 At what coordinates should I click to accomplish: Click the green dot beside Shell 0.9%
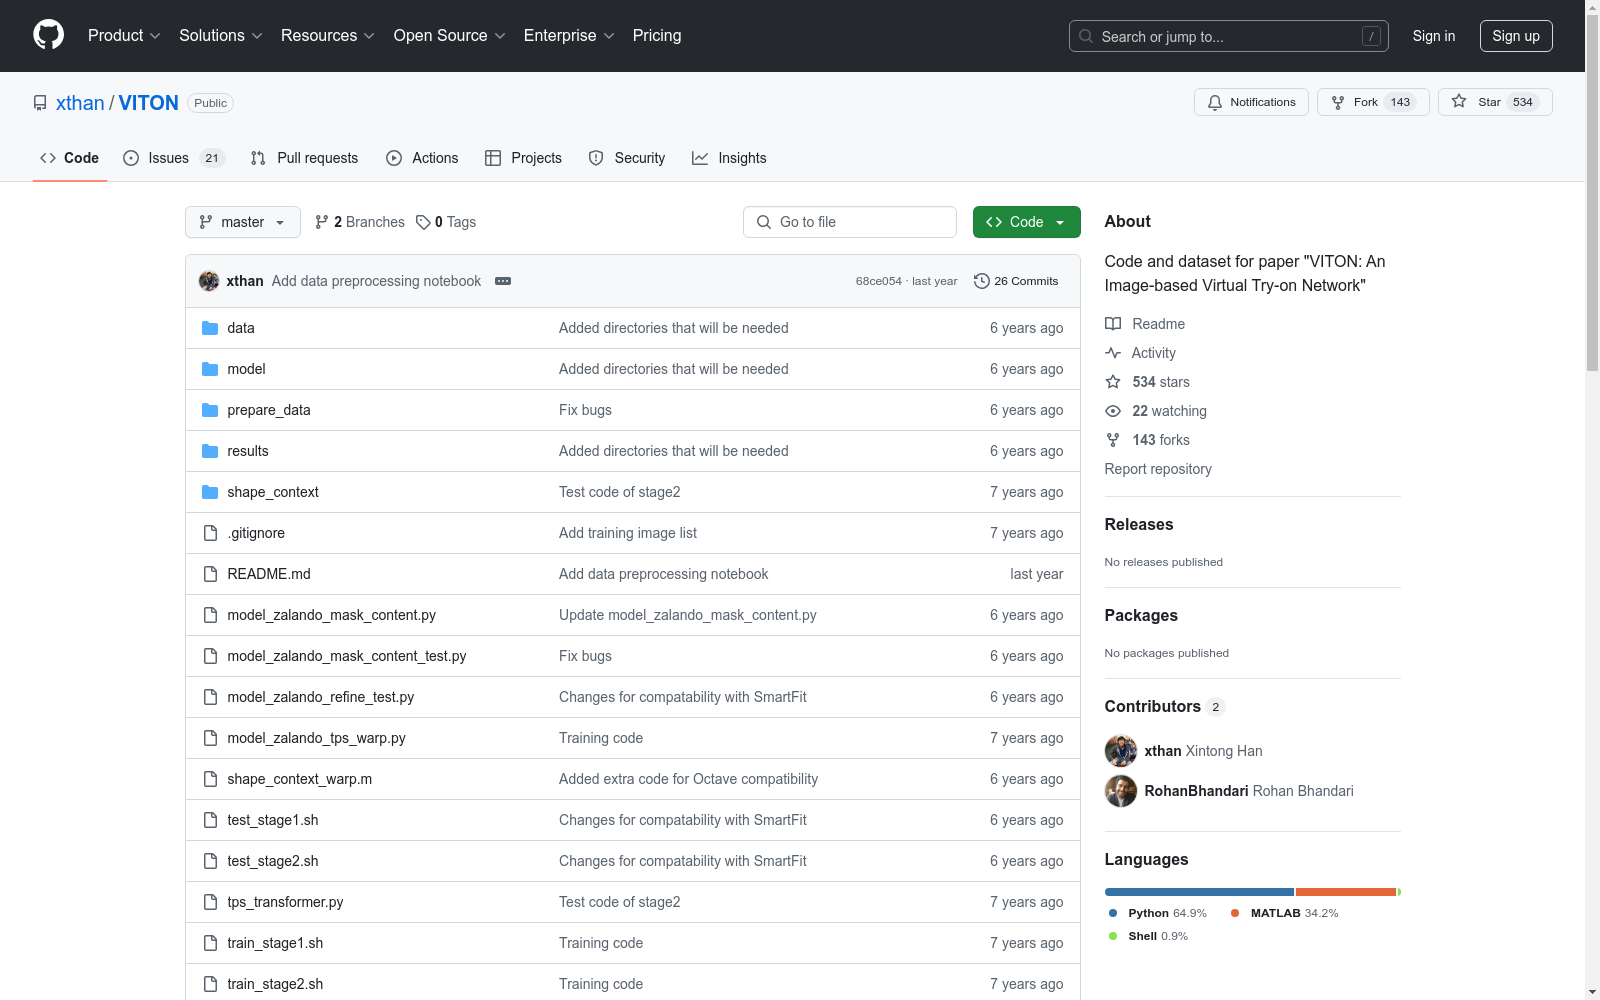pos(1113,936)
